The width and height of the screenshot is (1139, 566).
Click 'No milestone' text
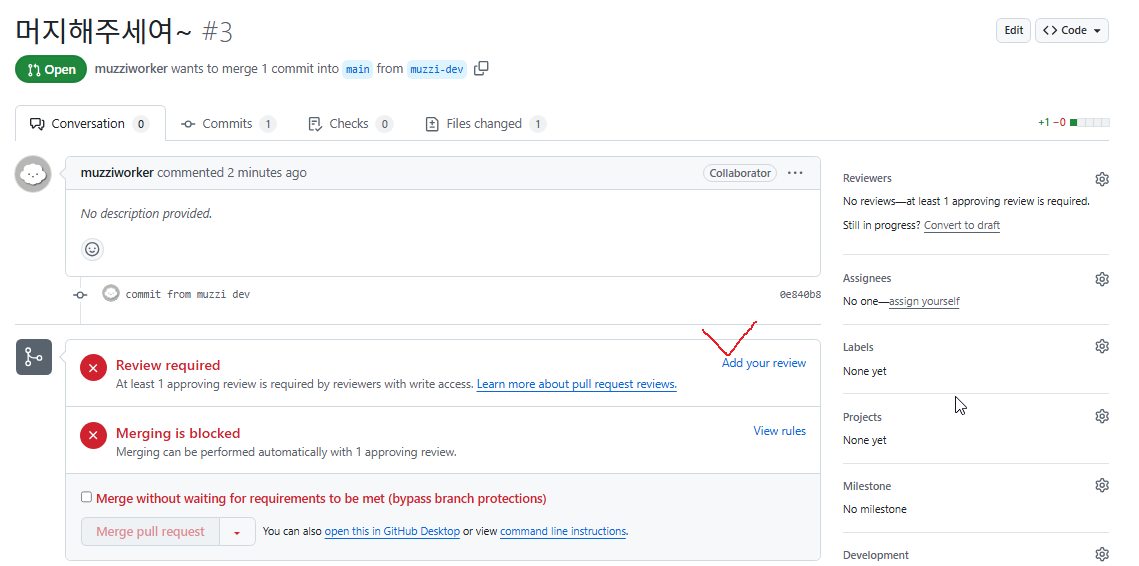[875, 509]
